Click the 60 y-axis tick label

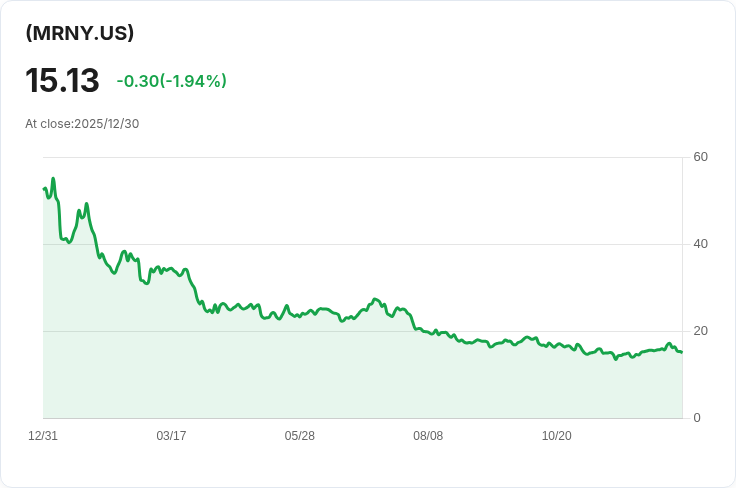click(700, 157)
